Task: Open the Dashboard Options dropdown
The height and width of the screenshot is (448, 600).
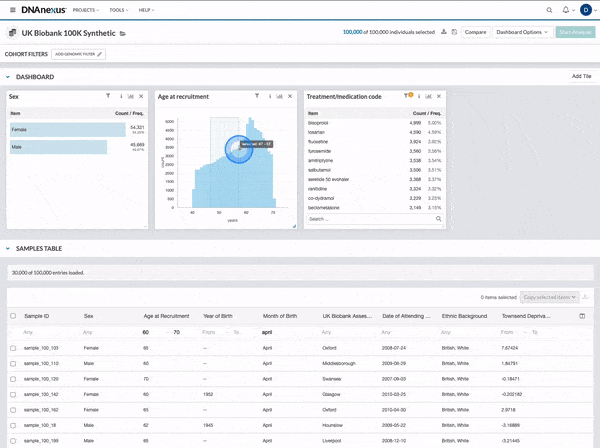Action: (x=522, y=32)
